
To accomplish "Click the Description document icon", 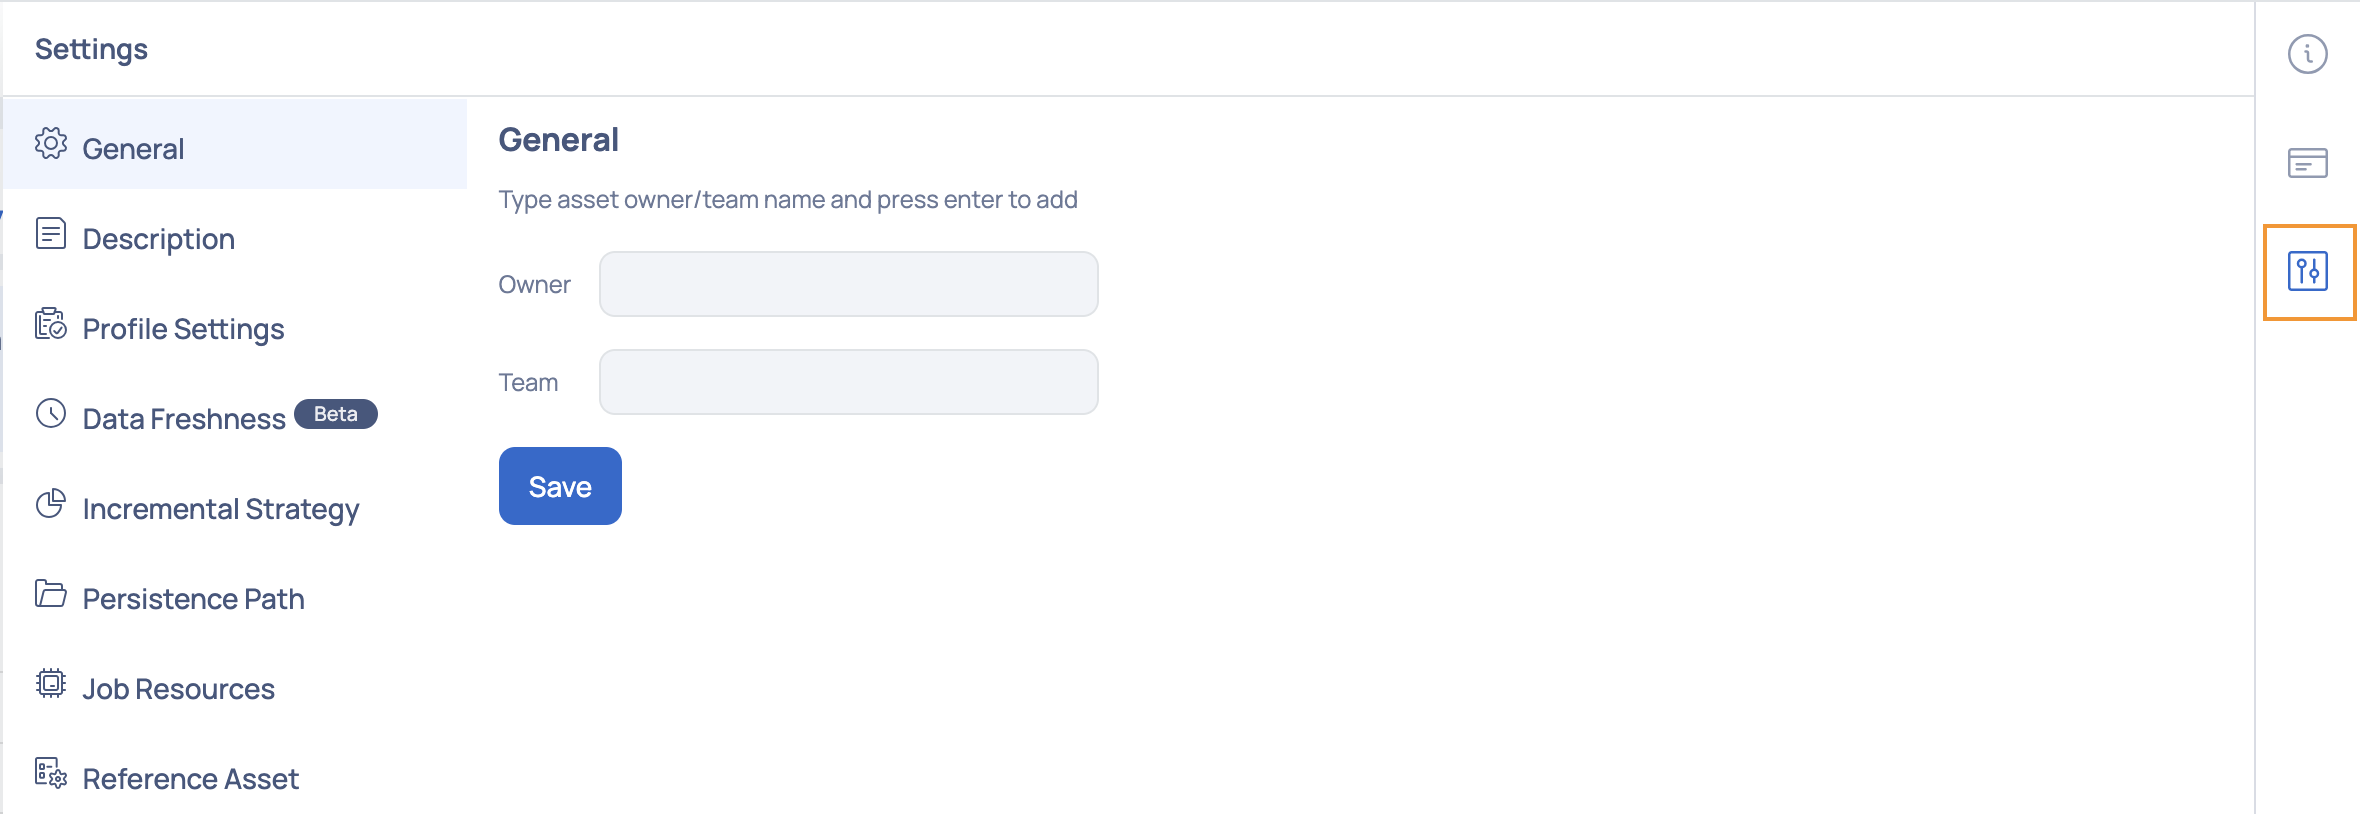I will click(x=51, y=234).
